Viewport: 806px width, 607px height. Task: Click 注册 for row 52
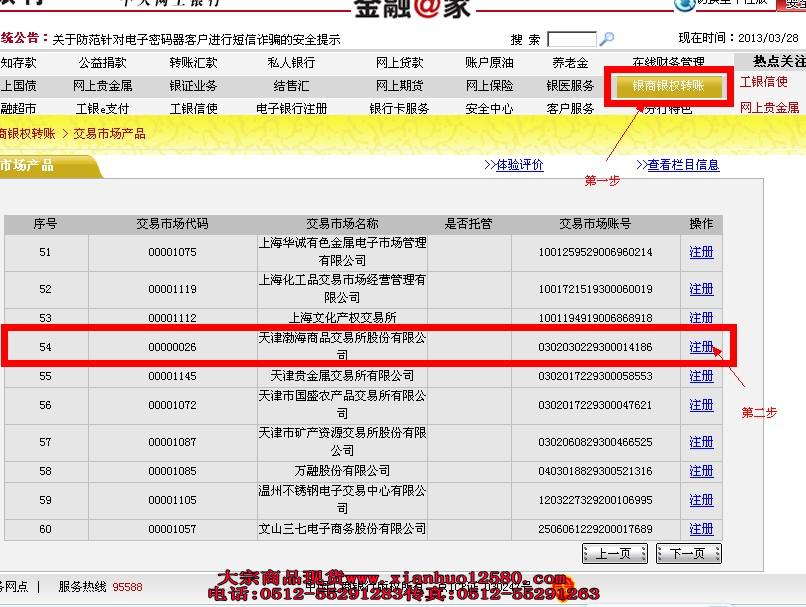pyautogui.click(x=701, y=289)
